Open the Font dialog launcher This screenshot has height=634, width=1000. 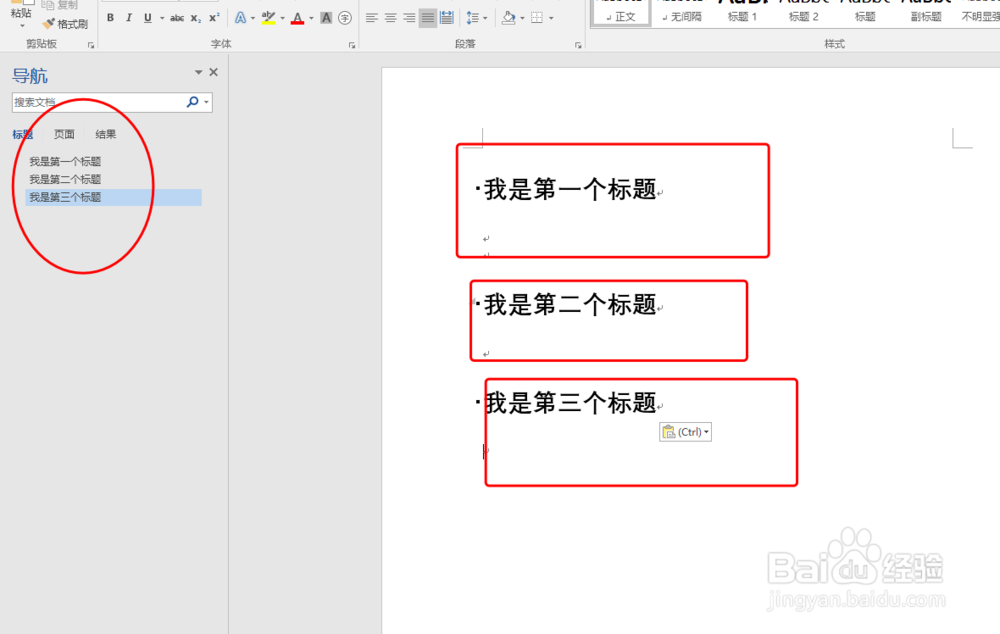coord(352,45)
